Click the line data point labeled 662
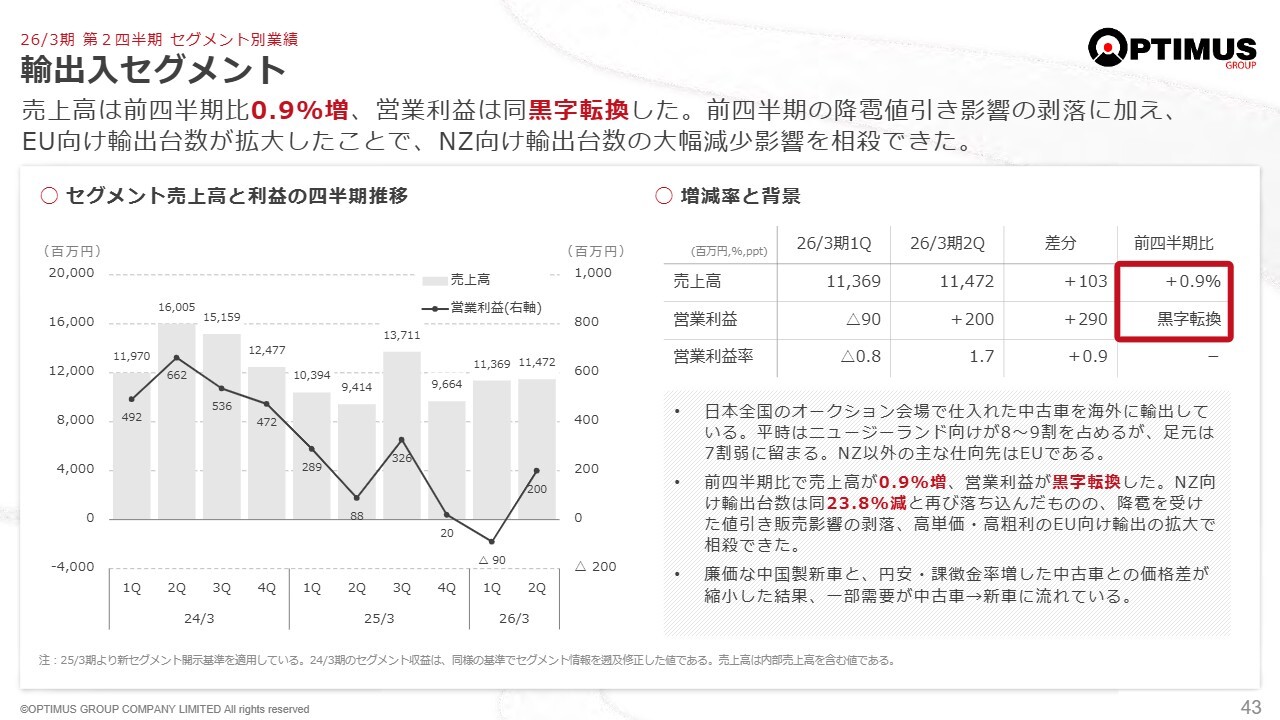Viewport: 1280px width, 720px height. (x=177, y=357)
